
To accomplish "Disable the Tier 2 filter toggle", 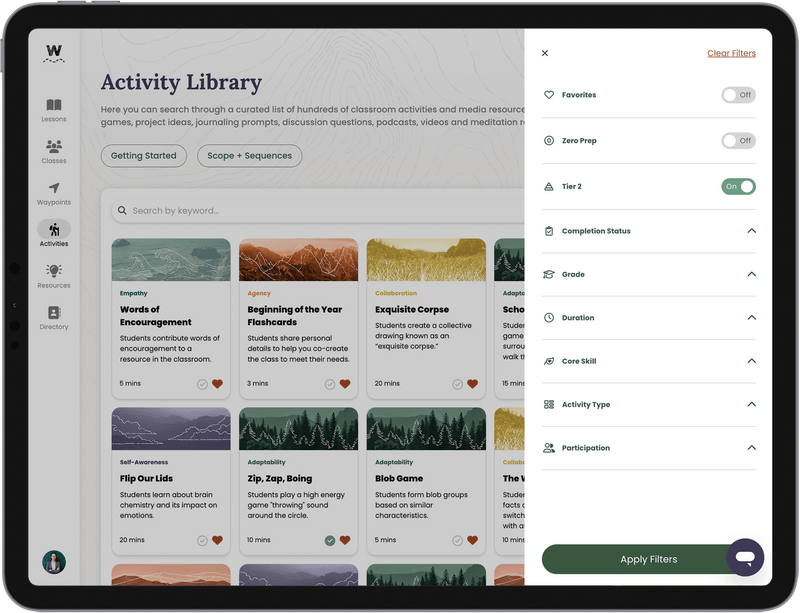I will coord(738,187).
